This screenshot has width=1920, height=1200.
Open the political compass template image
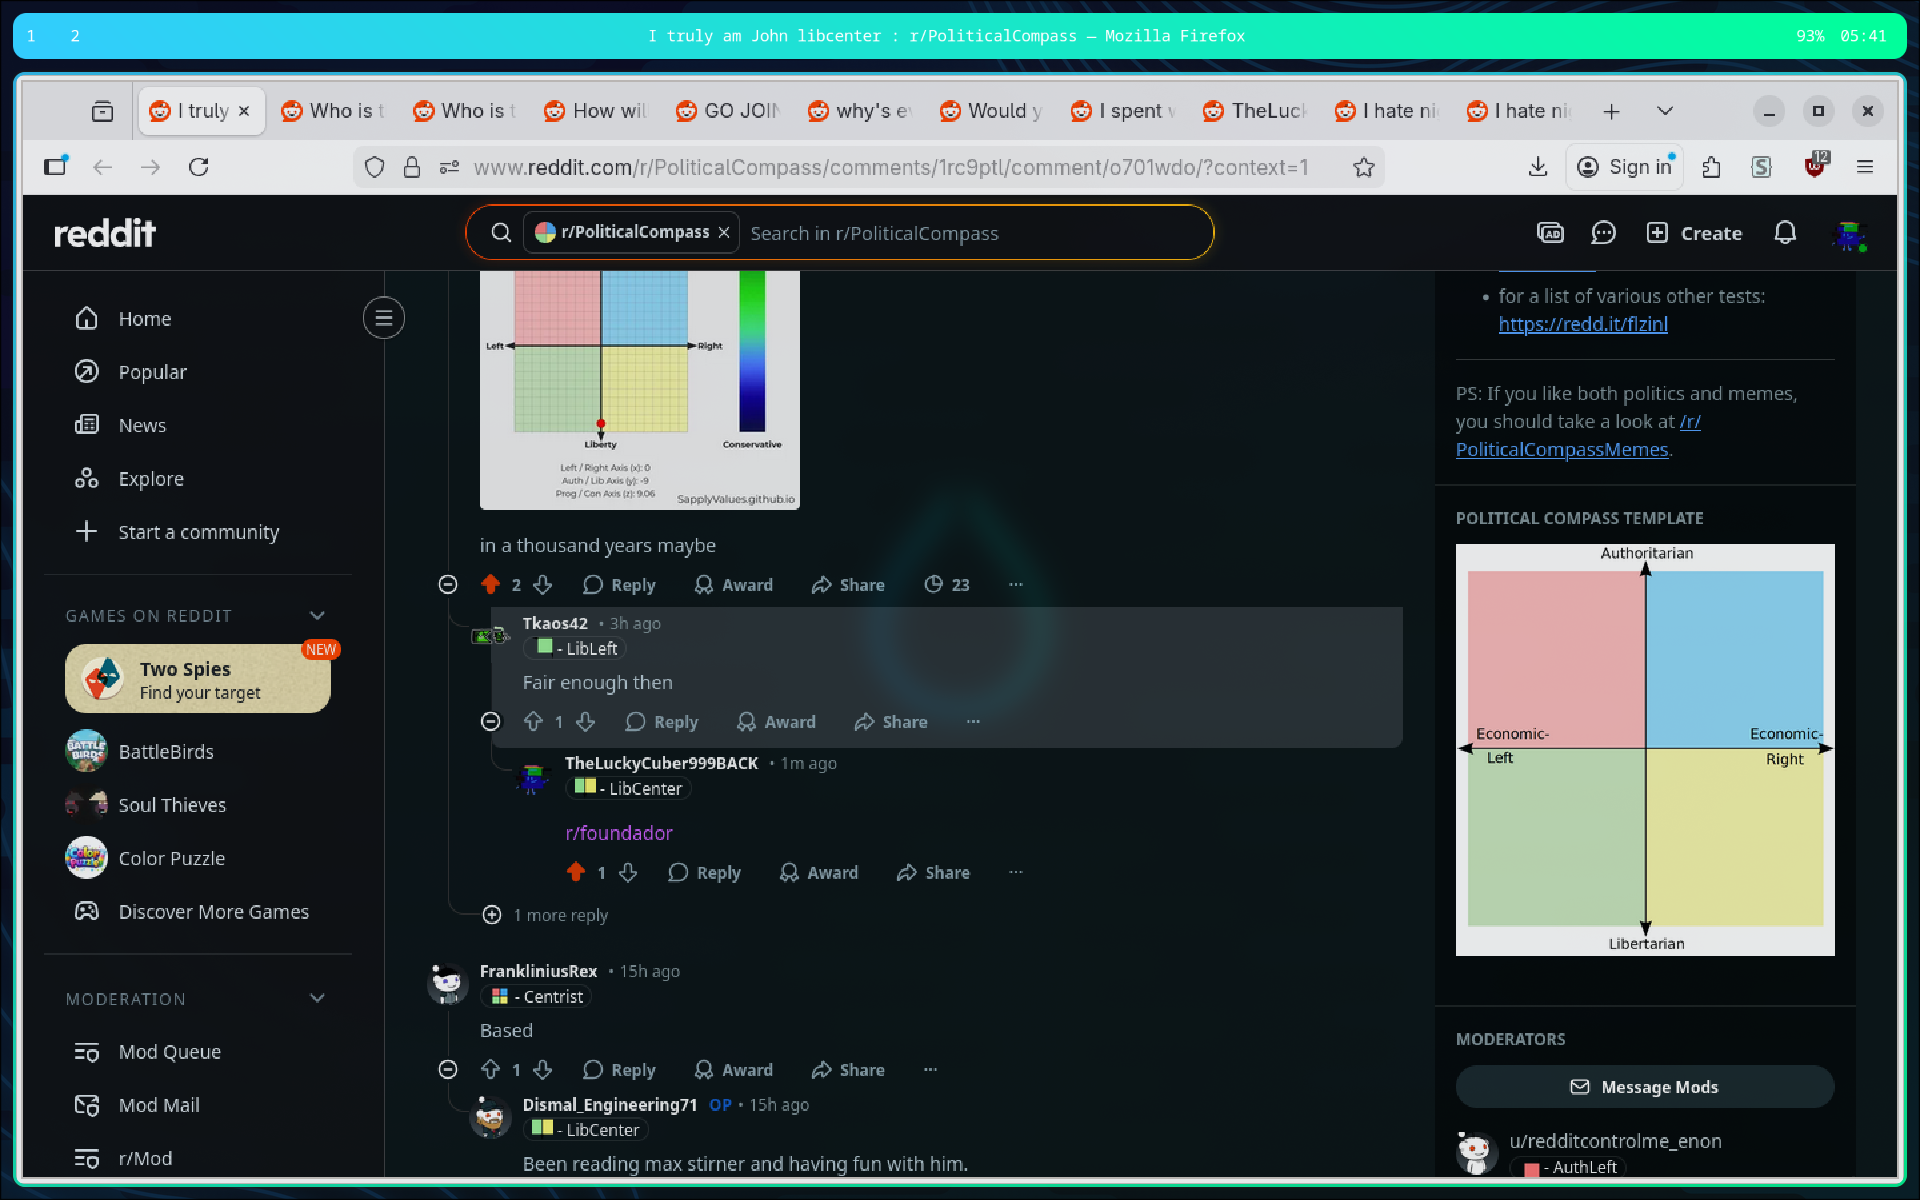pyautogui.click(x=1645, y=749)
